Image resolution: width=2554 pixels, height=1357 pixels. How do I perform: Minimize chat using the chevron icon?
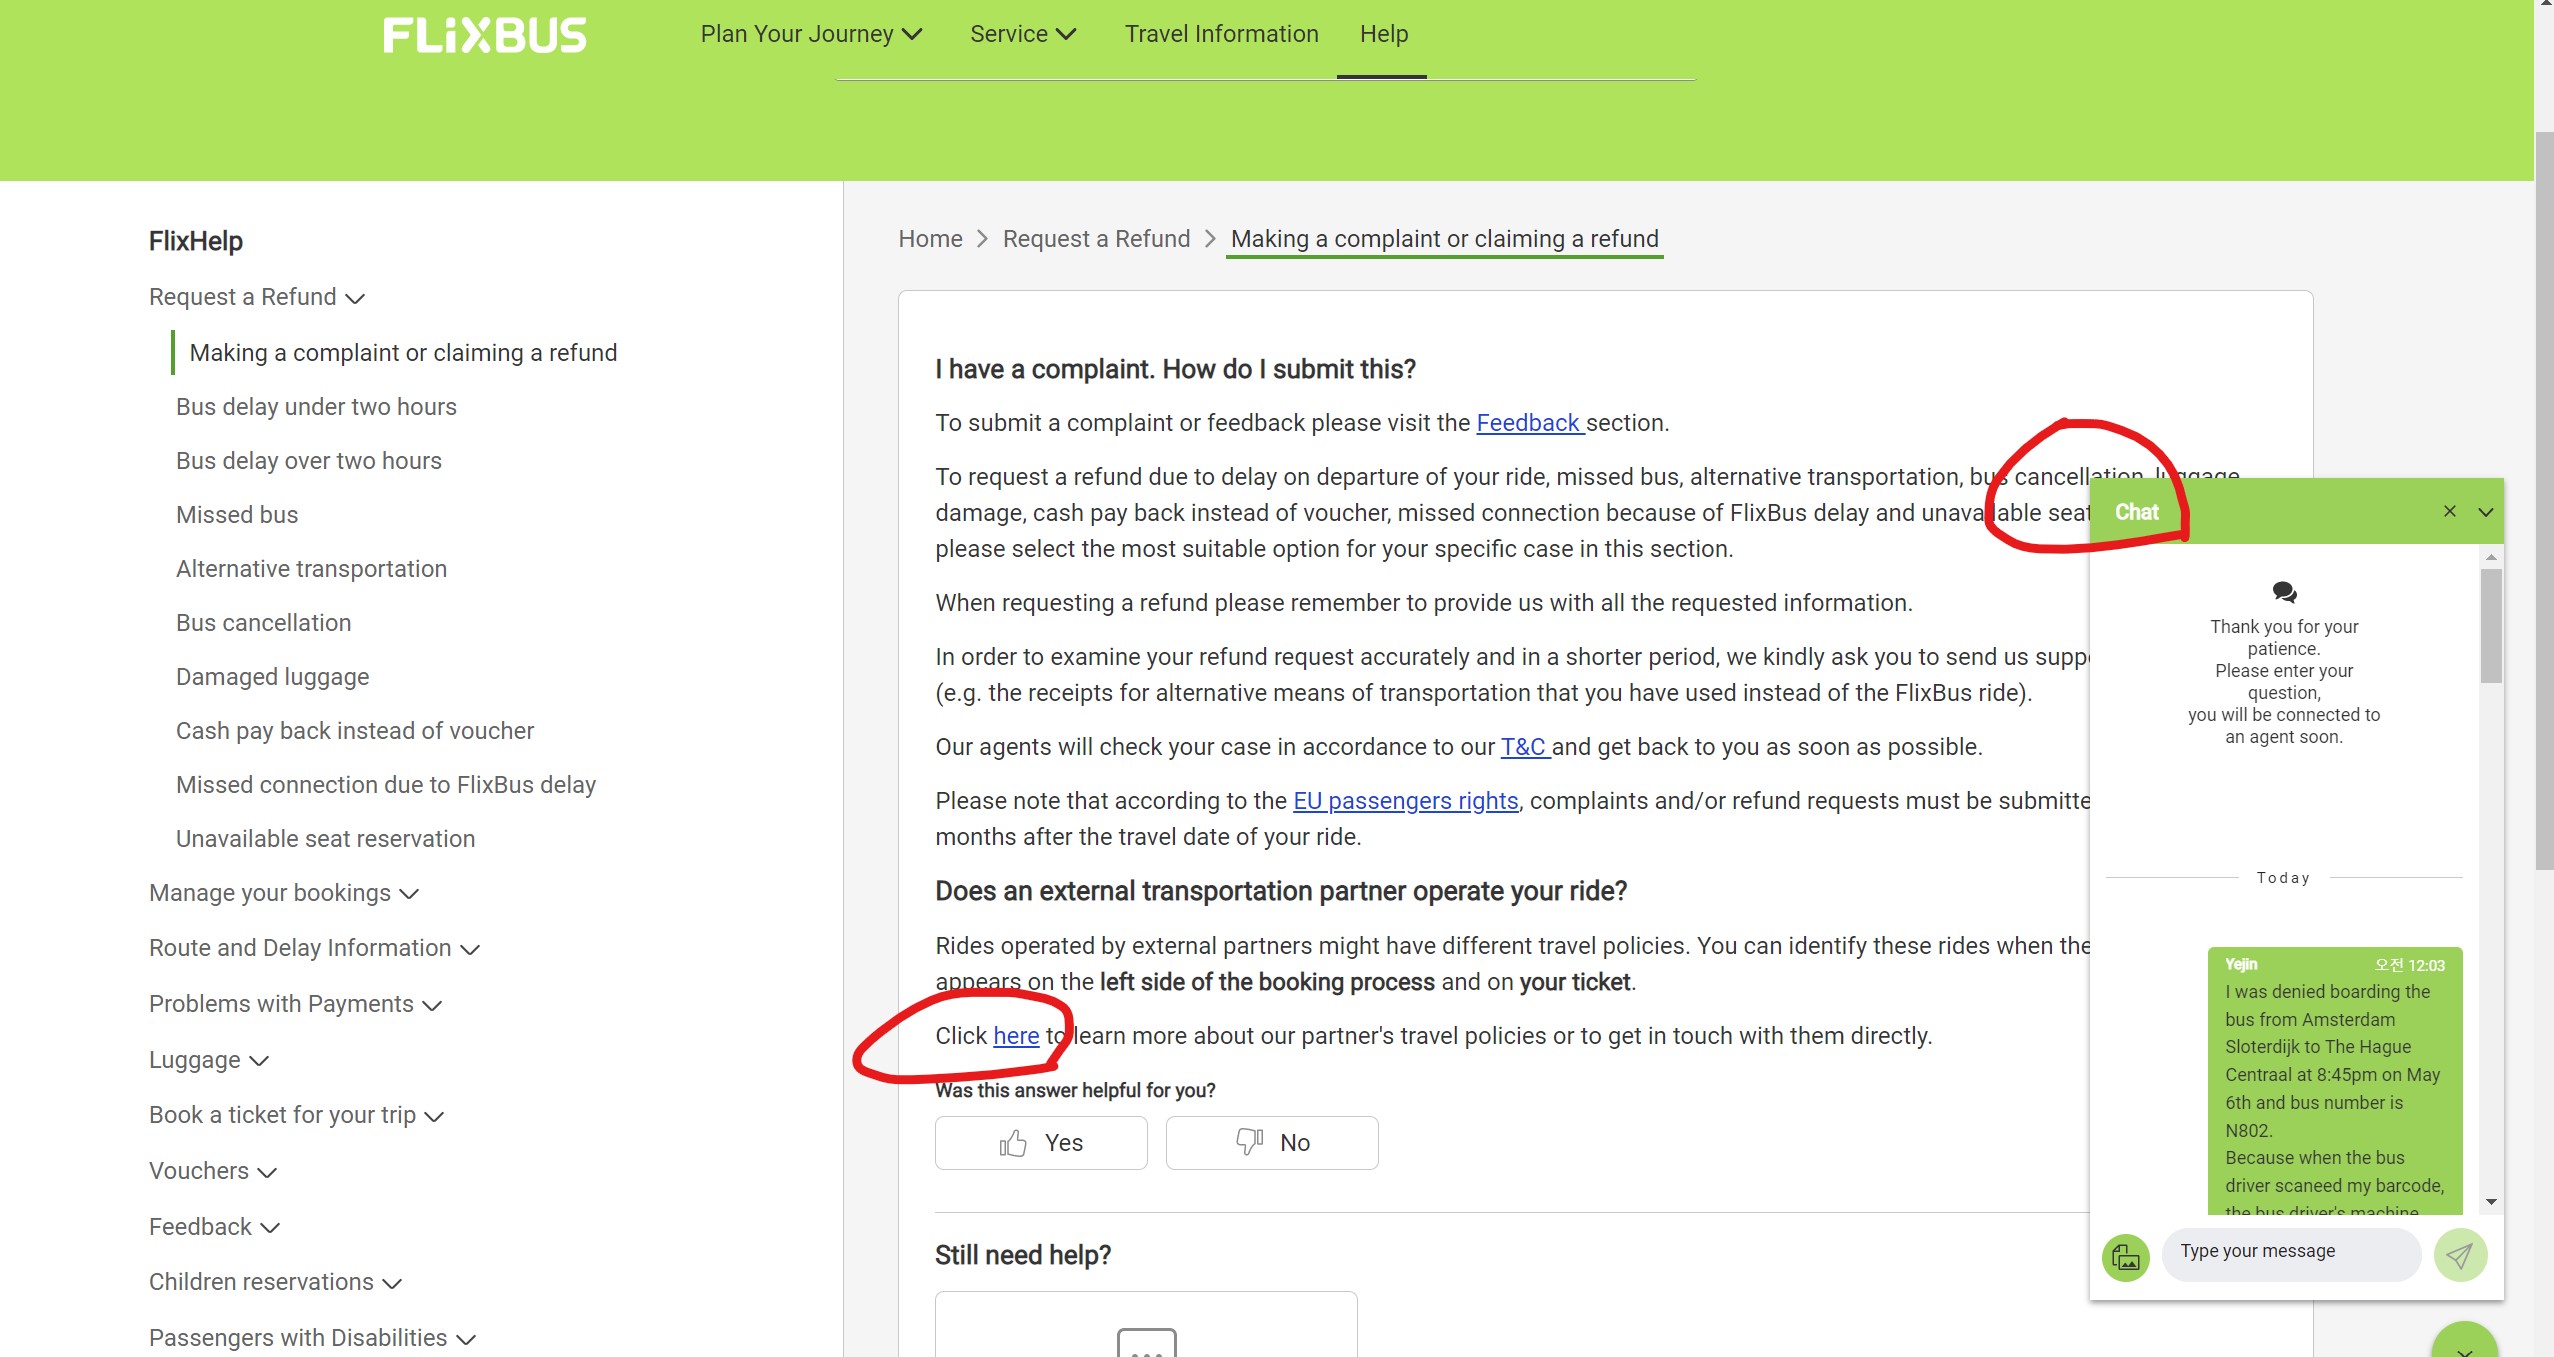2486,512
